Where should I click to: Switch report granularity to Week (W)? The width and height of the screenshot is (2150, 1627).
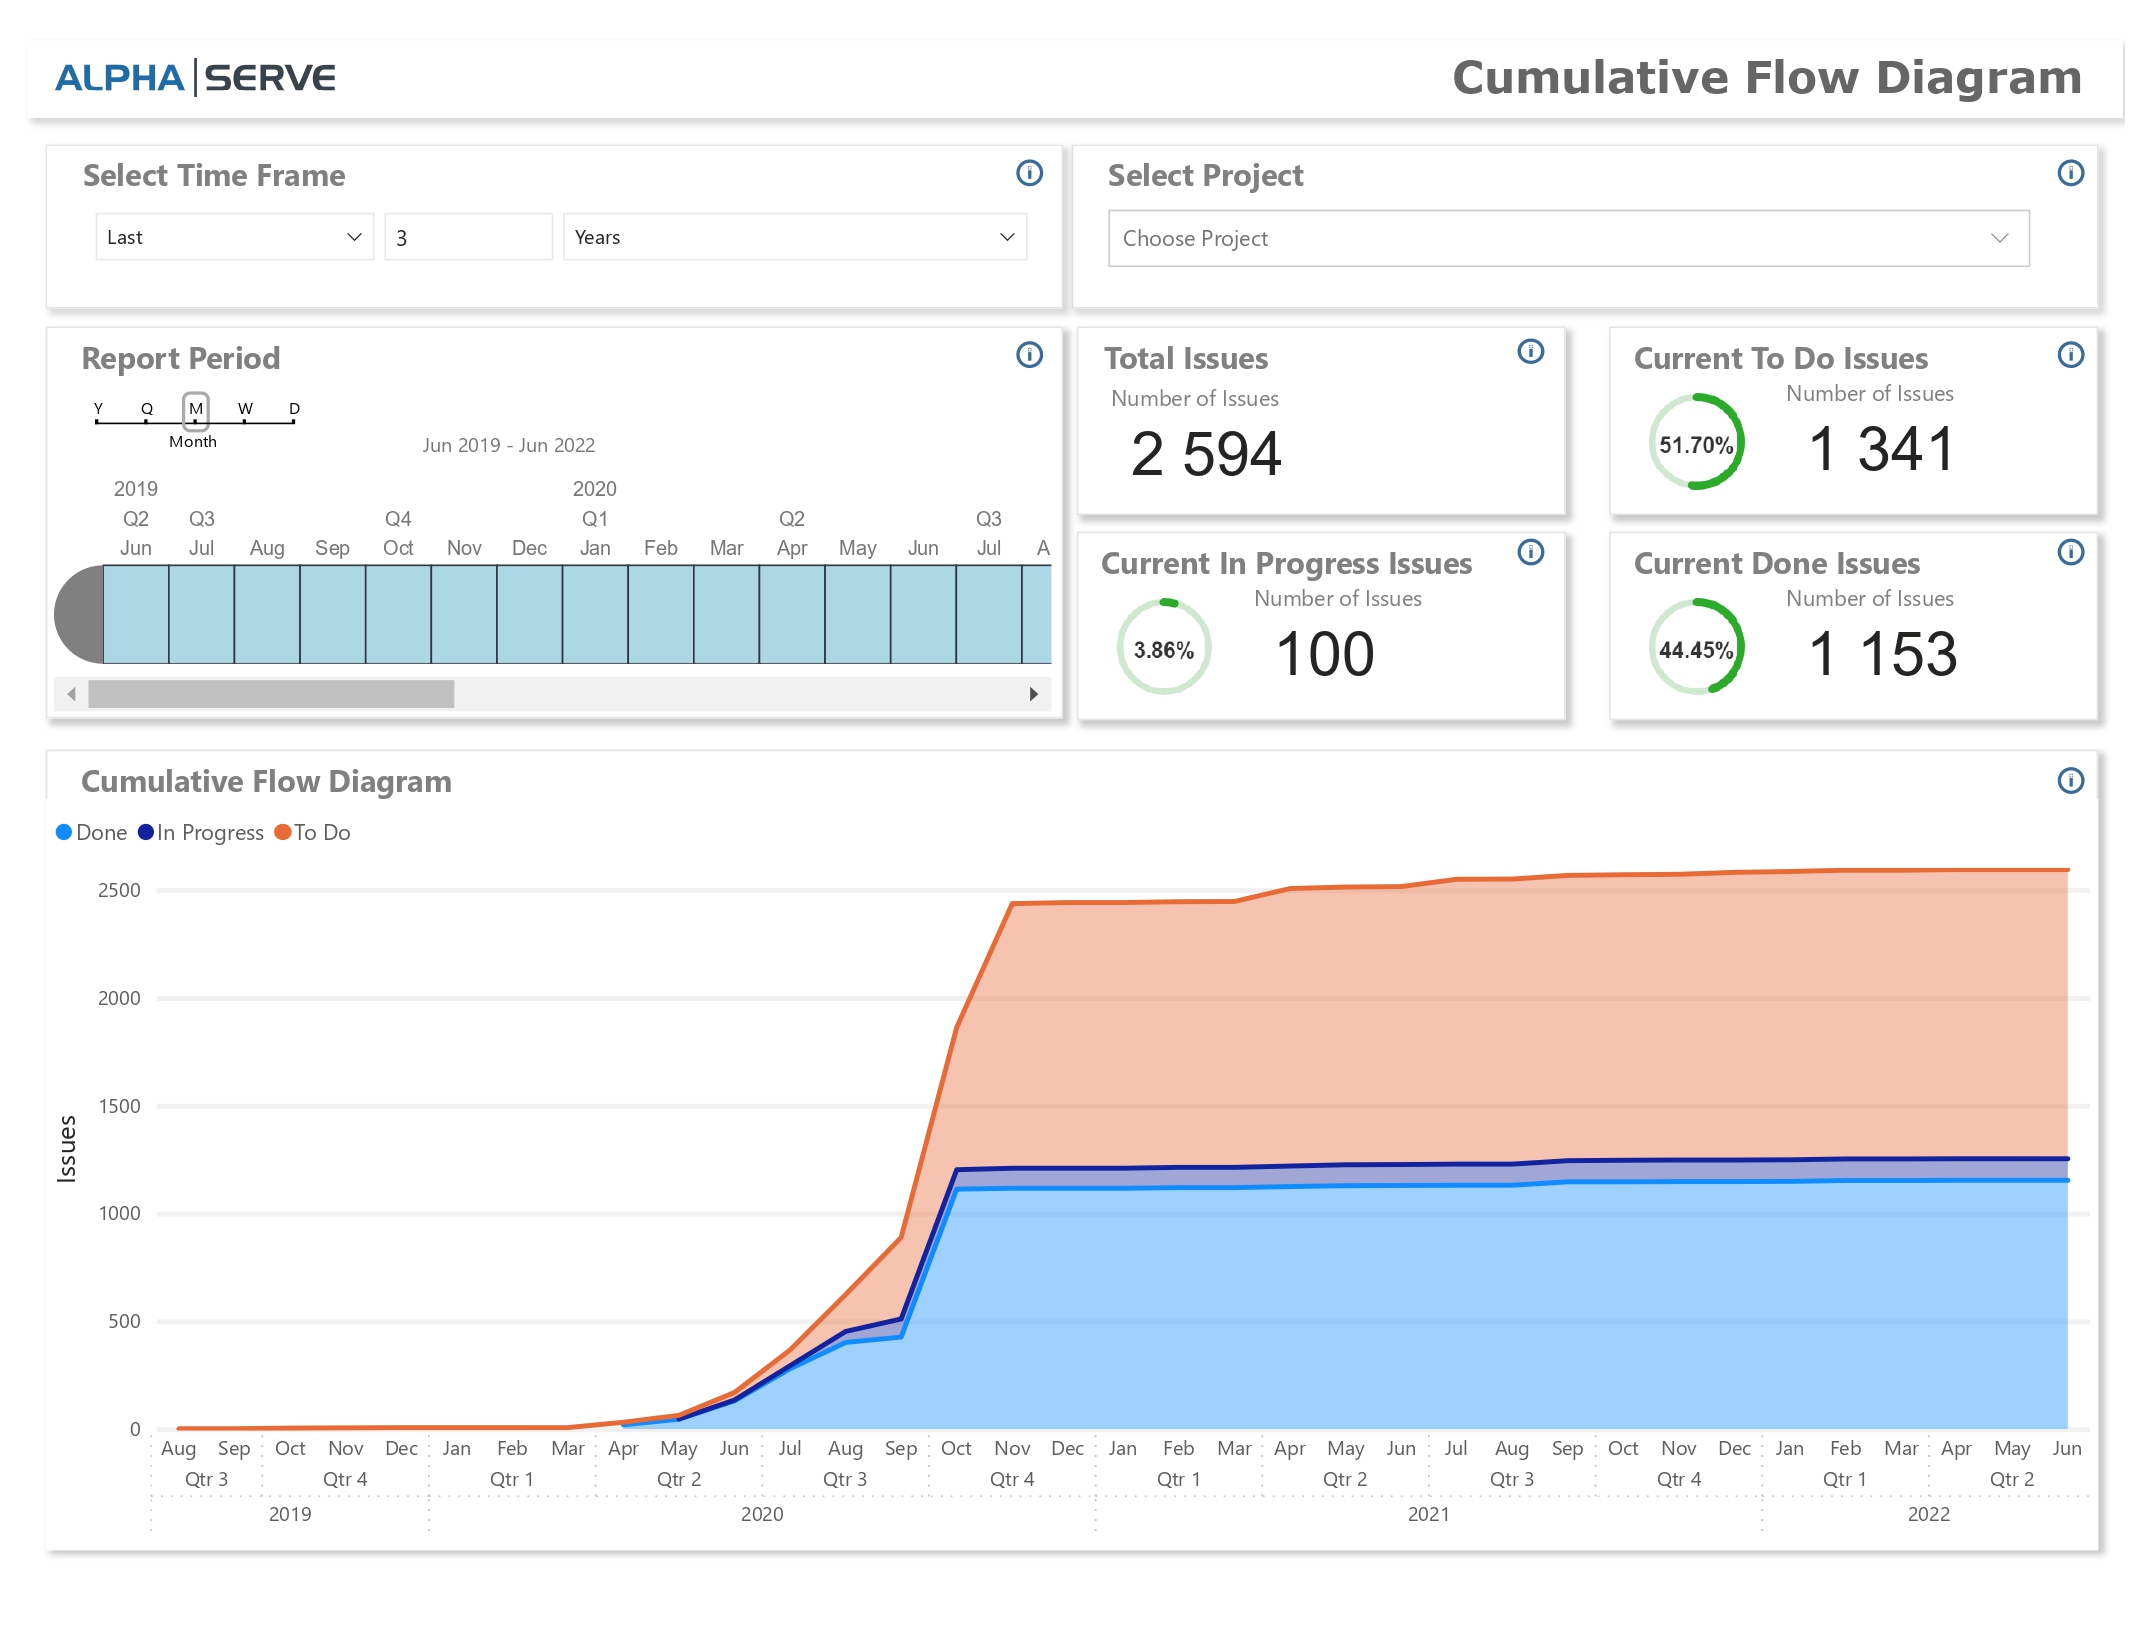click(244, 409)
